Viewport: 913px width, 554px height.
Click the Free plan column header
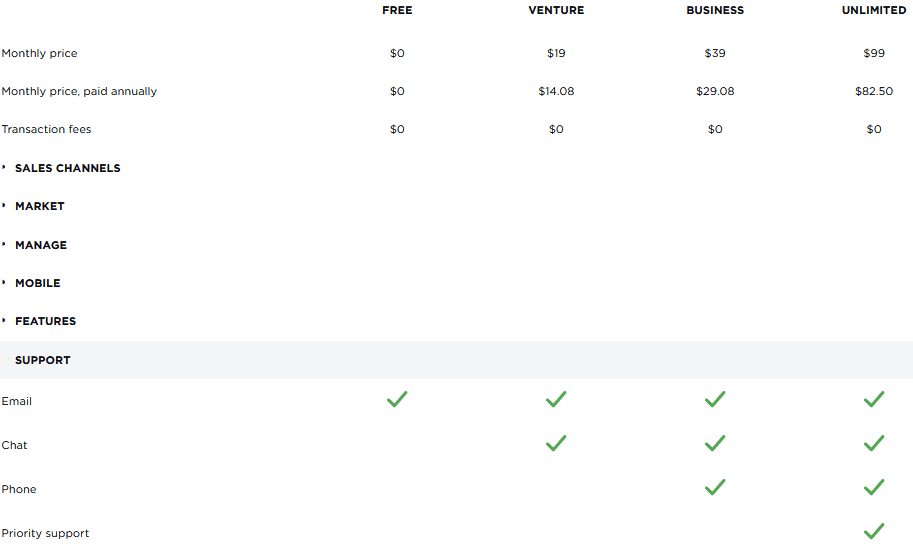pos(397,10)
